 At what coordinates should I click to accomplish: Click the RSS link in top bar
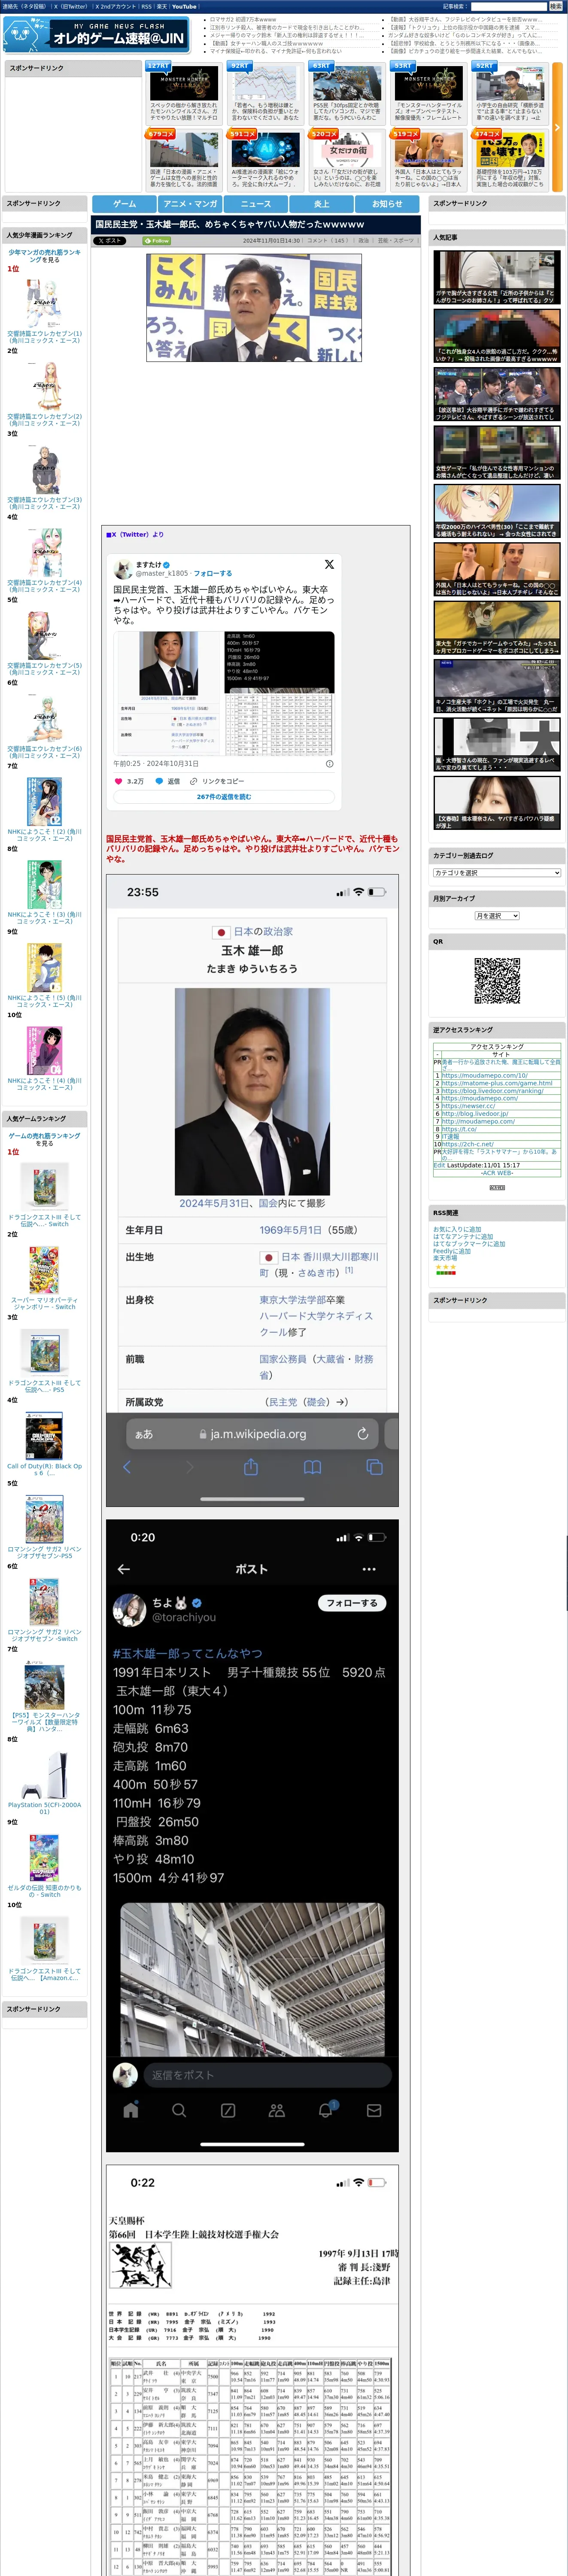(x=146, y=6)
